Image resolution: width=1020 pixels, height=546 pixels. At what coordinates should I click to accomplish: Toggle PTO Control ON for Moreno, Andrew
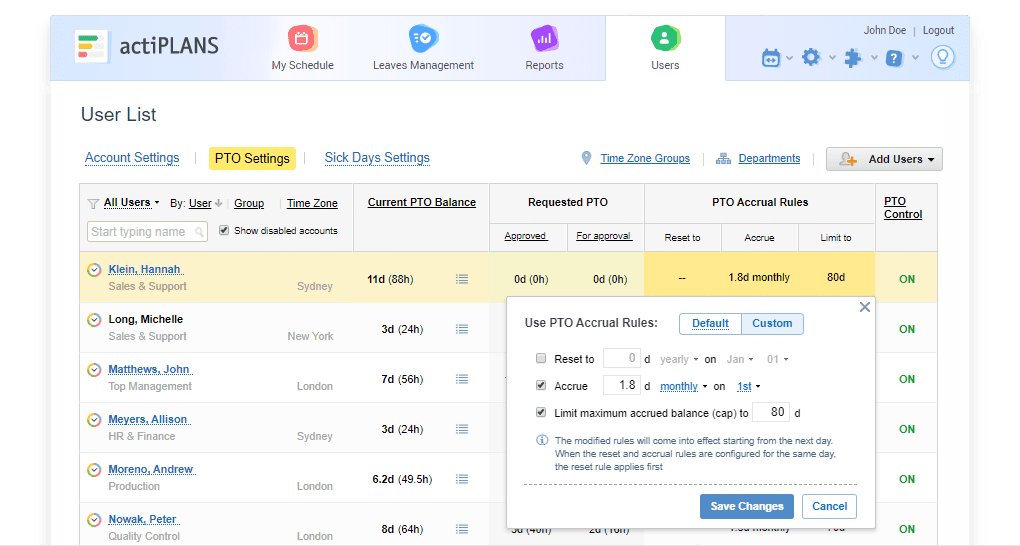coord(907,479)
